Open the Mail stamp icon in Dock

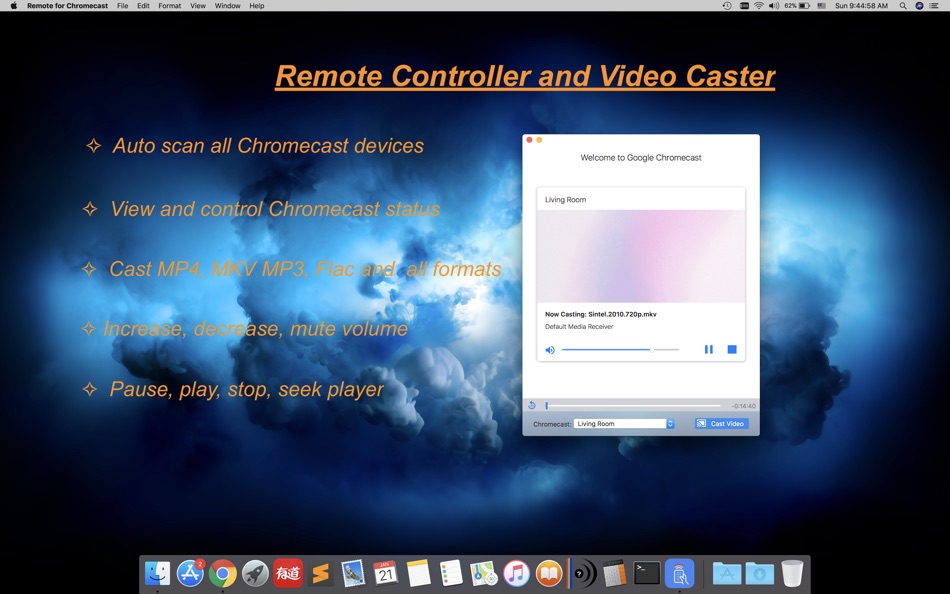pos(353,573)
